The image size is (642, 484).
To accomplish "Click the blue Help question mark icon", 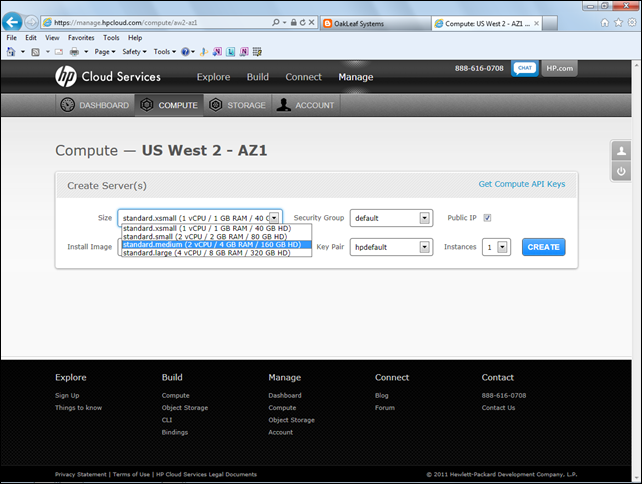I will 185,52.
